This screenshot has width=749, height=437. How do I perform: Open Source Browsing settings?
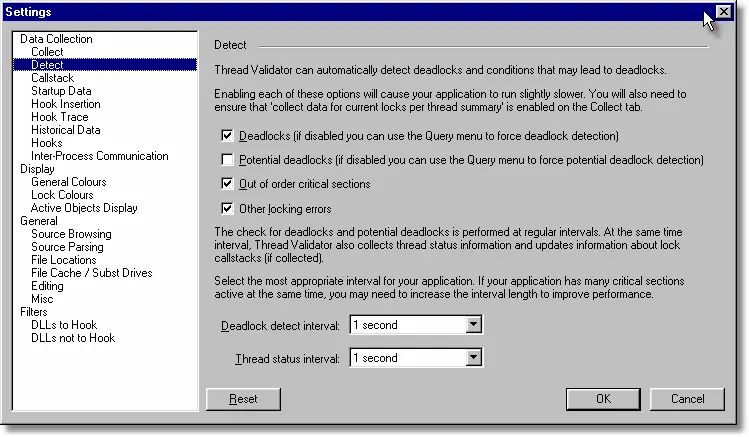(71, 234)
